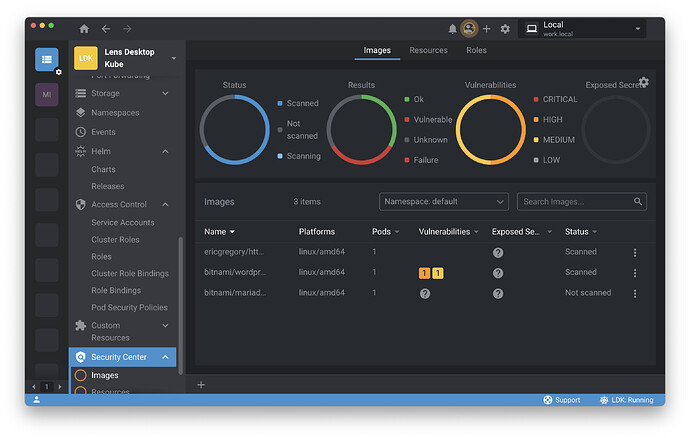Open the Namespace: default dropdown

coord(444,201)
